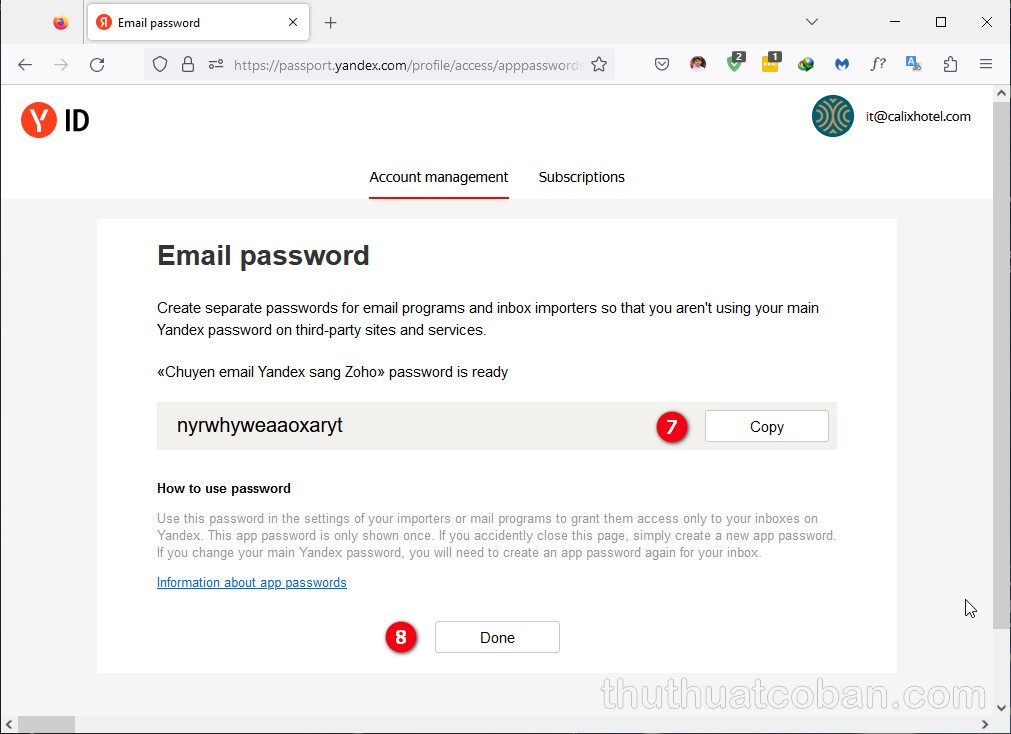Screen dimensions: 1011x734
Task: Click the Yandex ID logo
Action: 55,121
